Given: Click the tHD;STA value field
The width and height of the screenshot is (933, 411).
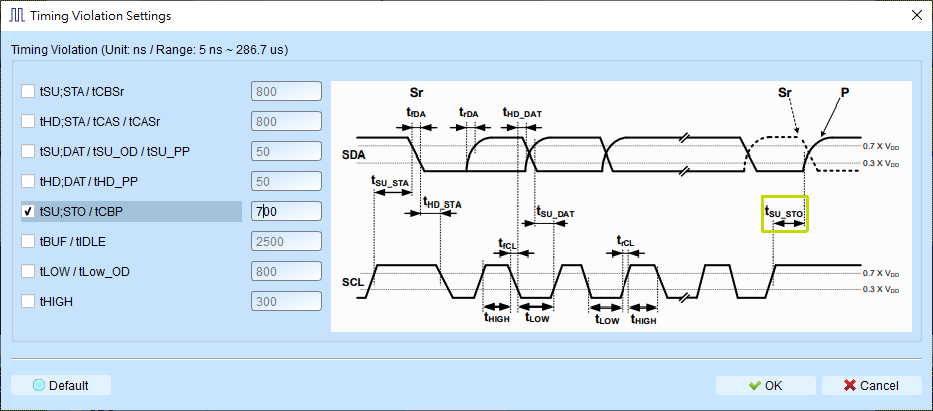Looking at the screenshot, I should pos(286,121).
